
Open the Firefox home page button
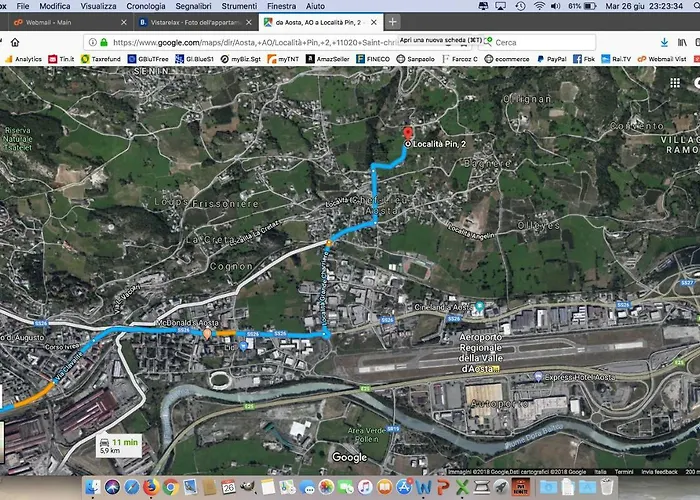(15, 42)
